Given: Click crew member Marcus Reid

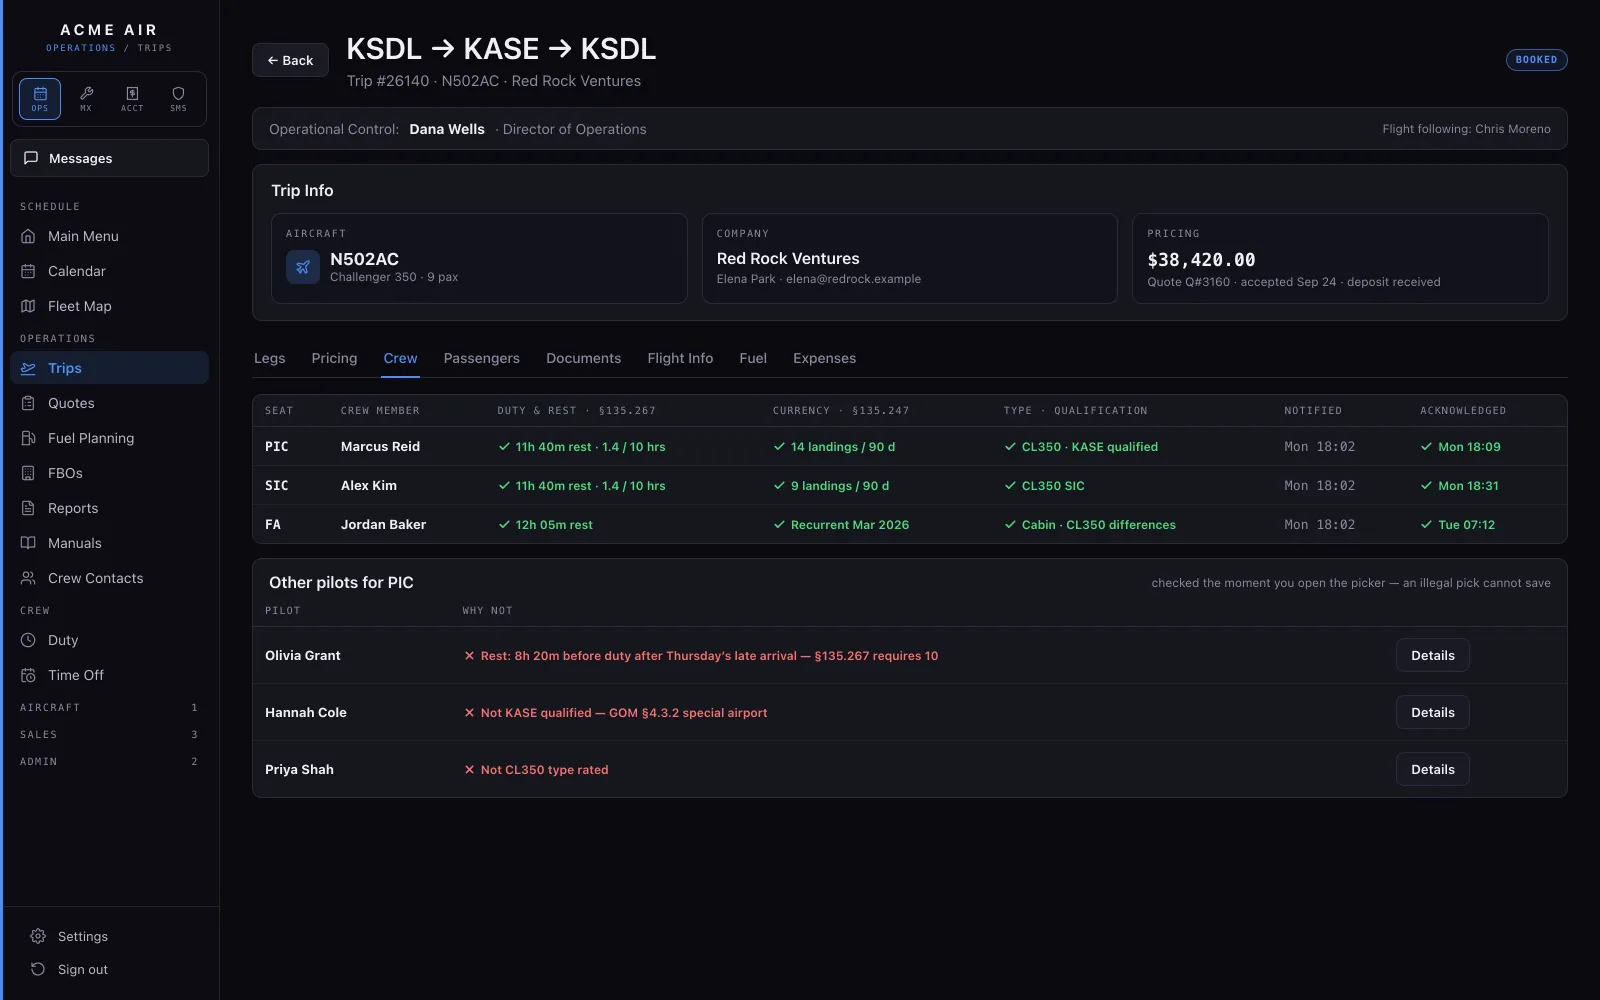Looking at the screenshot, I should click(x=380, y=446).
